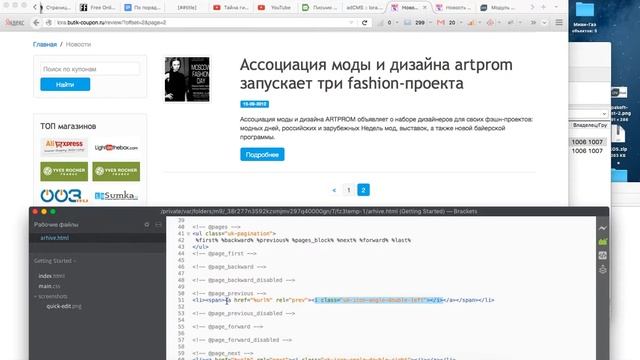Screen dimensions: 640x360
Task: Follow the 'Главная' breadcrumb link
Action: (45, 44)
